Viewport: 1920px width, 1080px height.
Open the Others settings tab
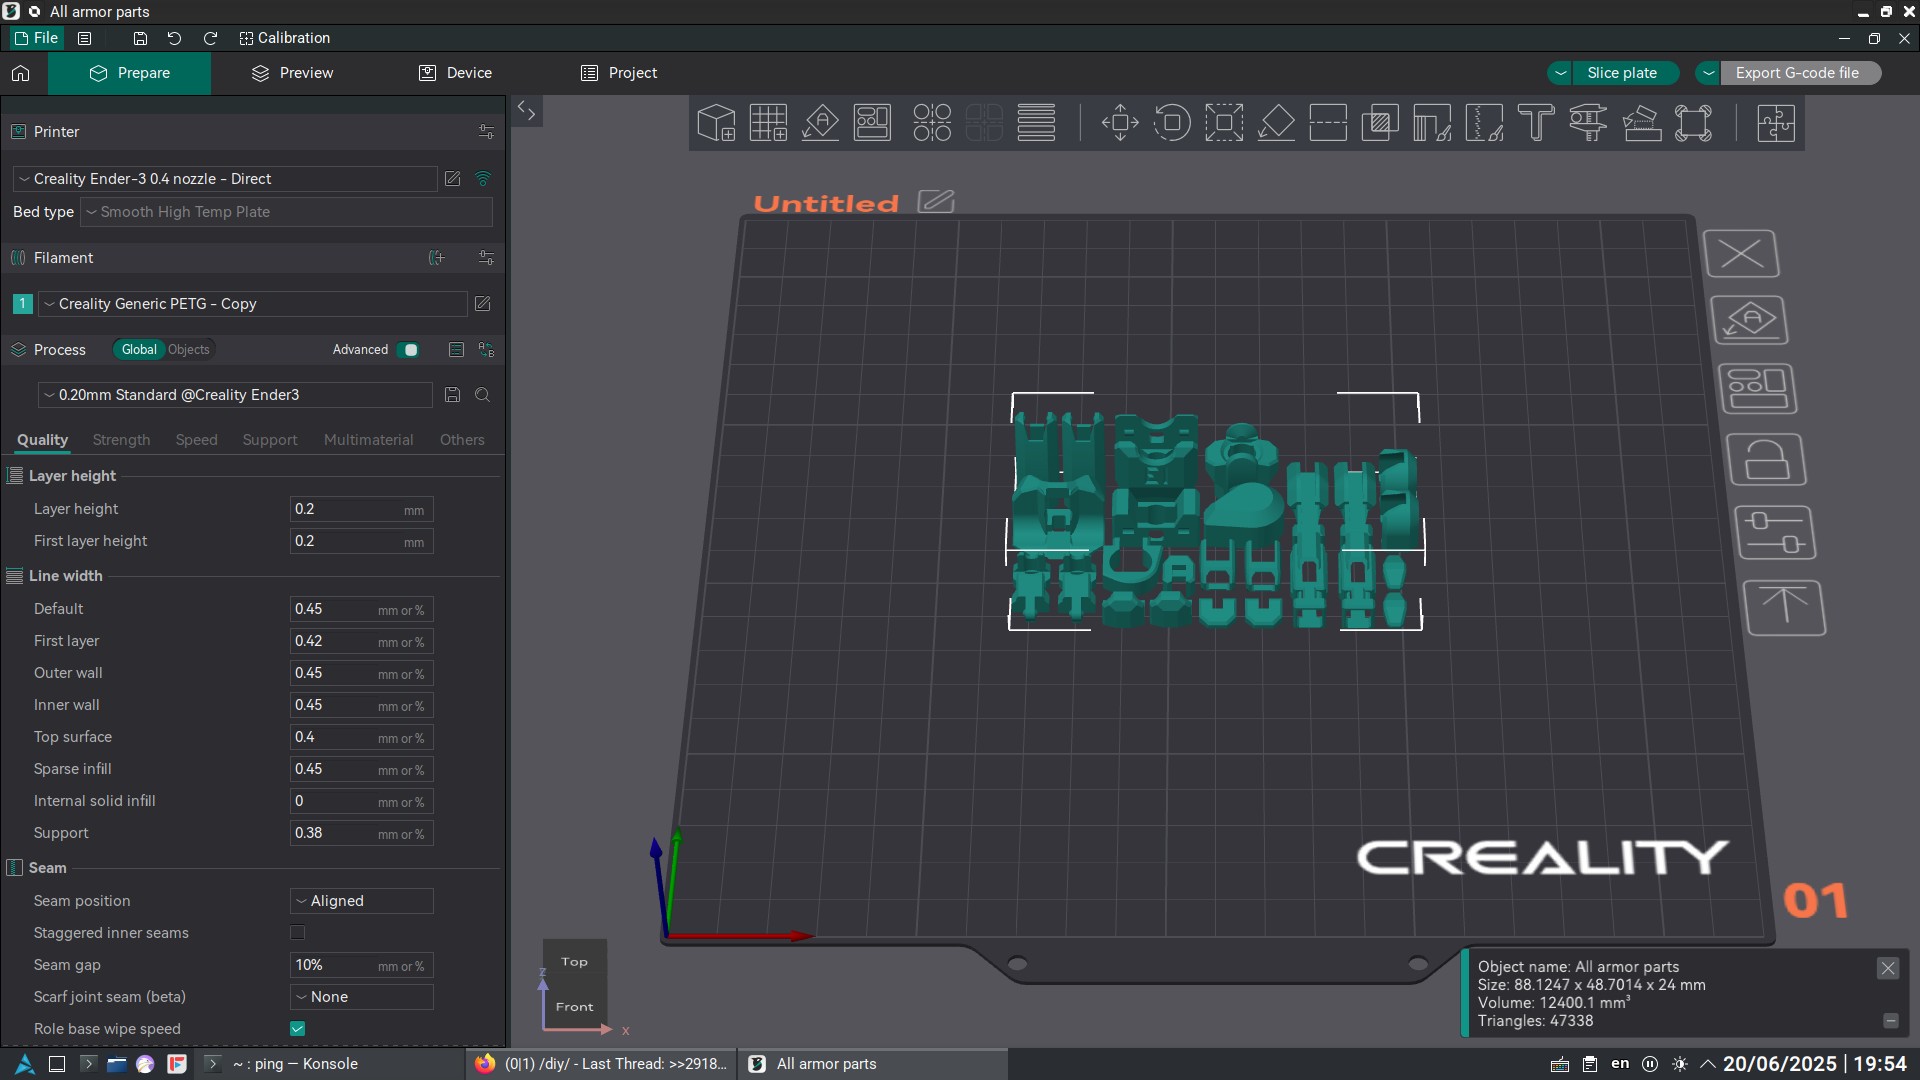pos(462,440)
